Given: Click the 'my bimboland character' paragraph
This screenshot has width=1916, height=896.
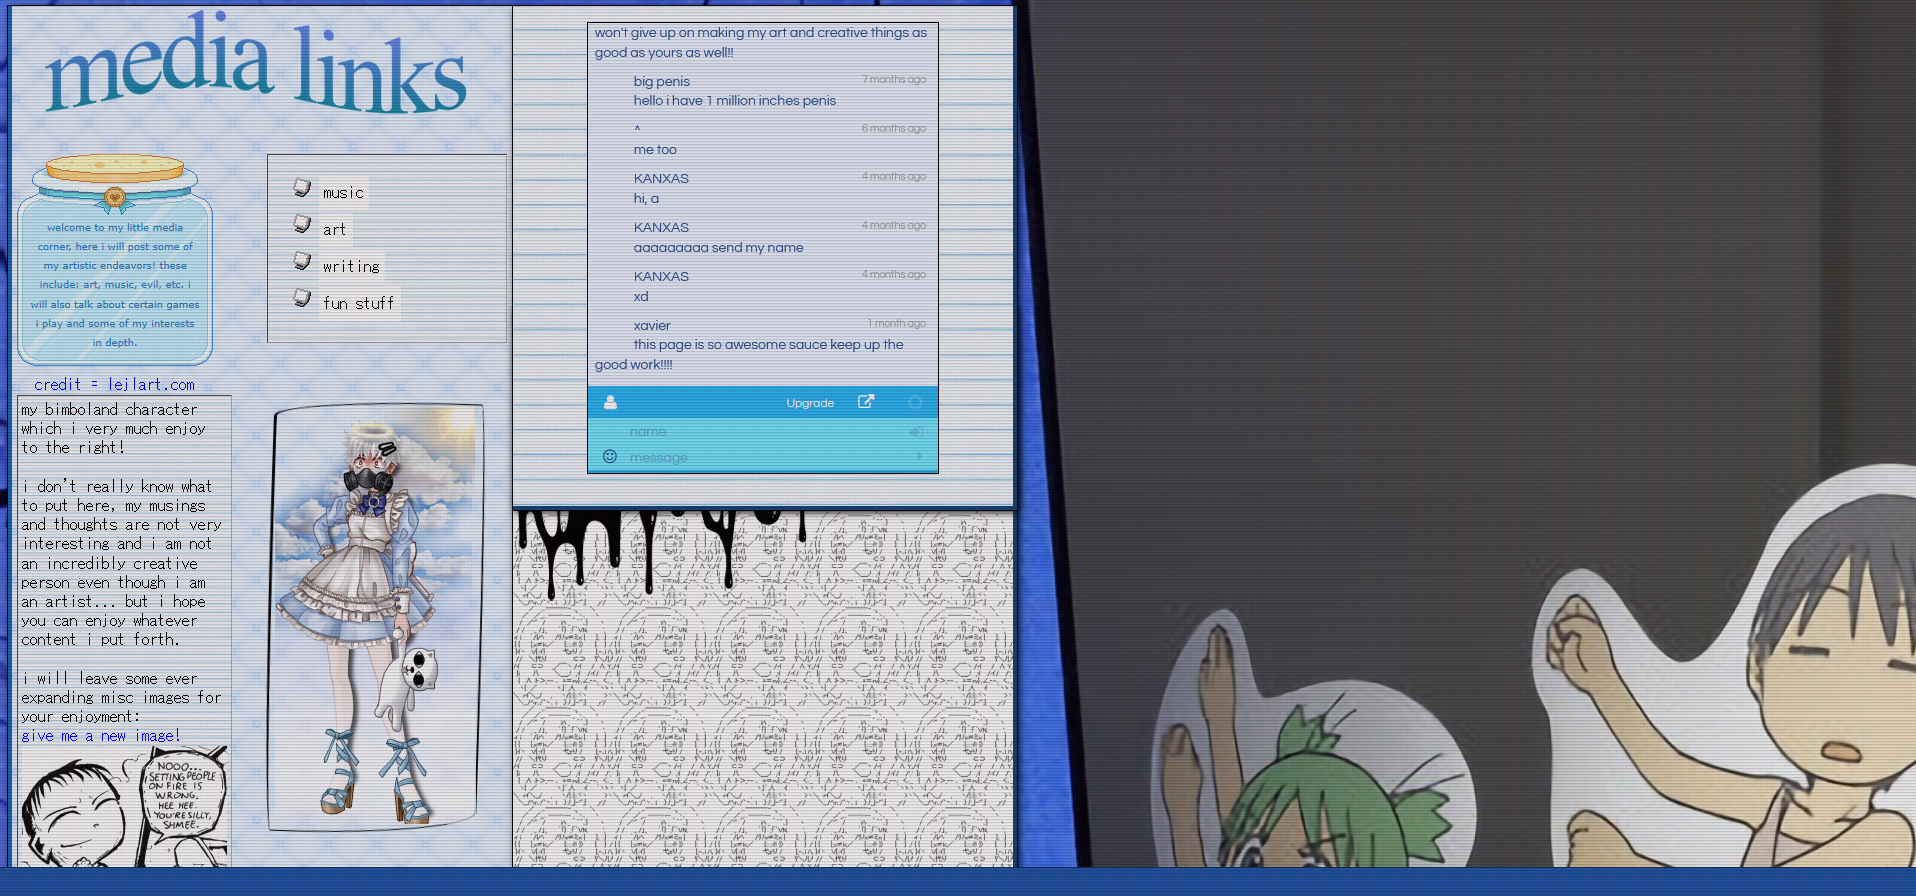Looking at the screenshot, I should [114, 429].
